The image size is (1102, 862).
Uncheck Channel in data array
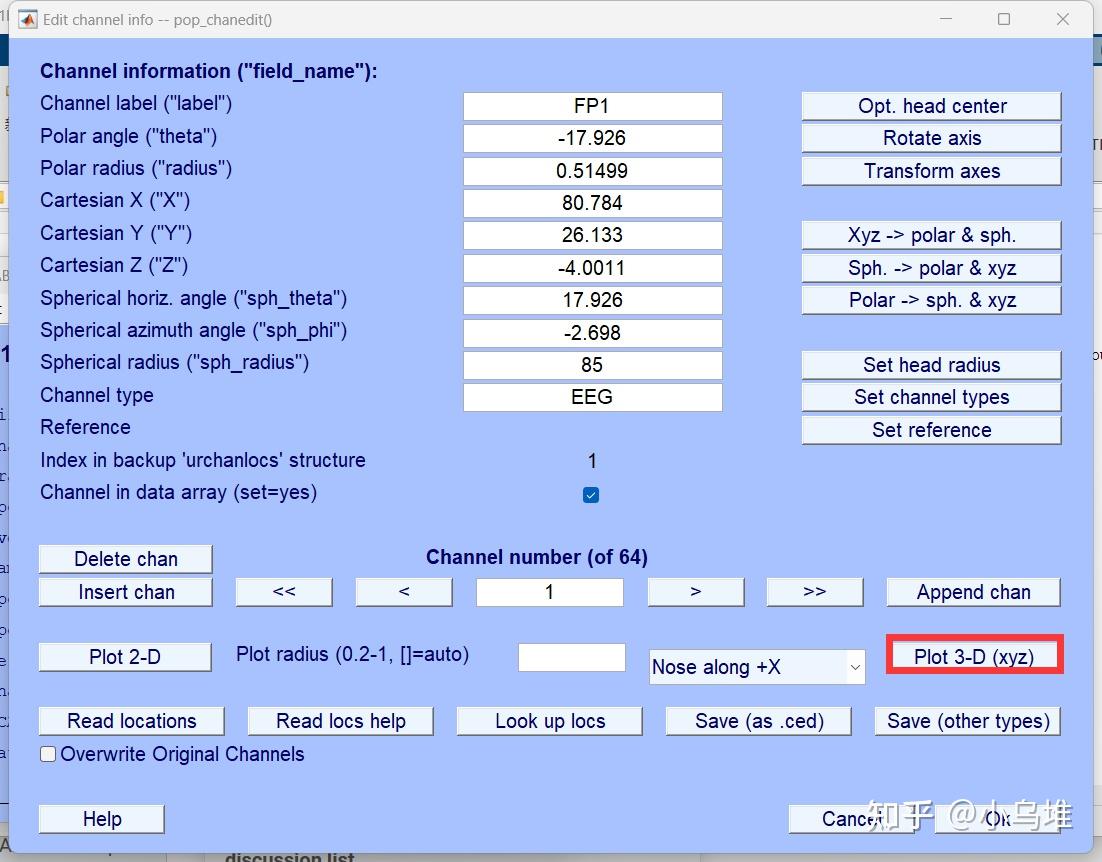591,493
